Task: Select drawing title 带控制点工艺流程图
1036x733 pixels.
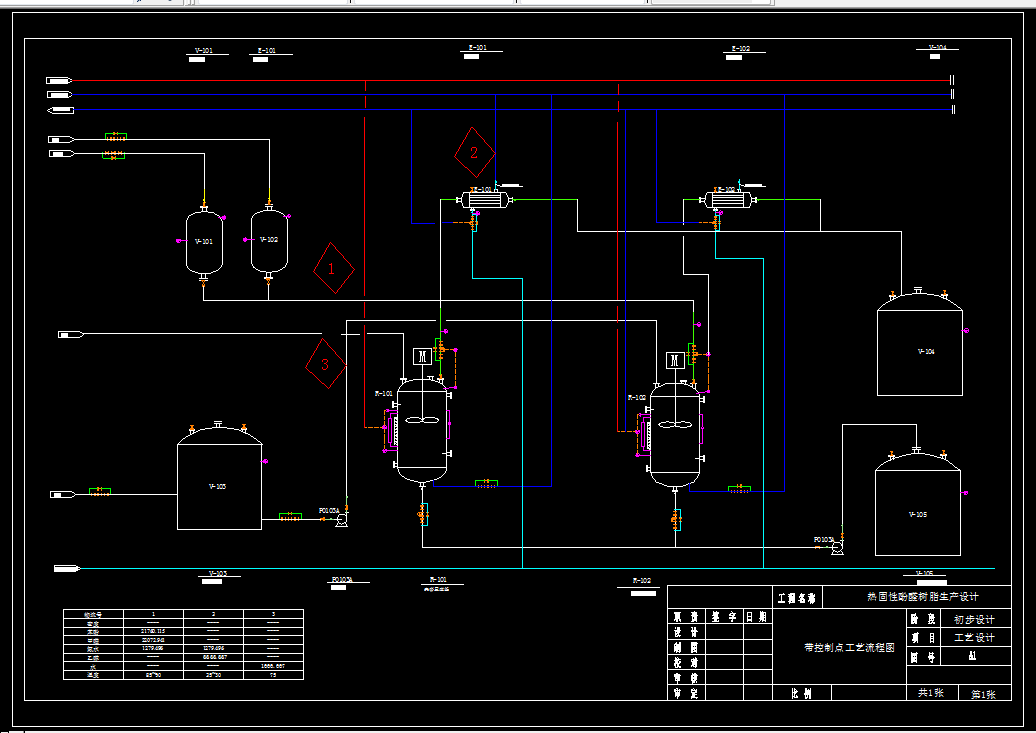Action: coord(849,648)
